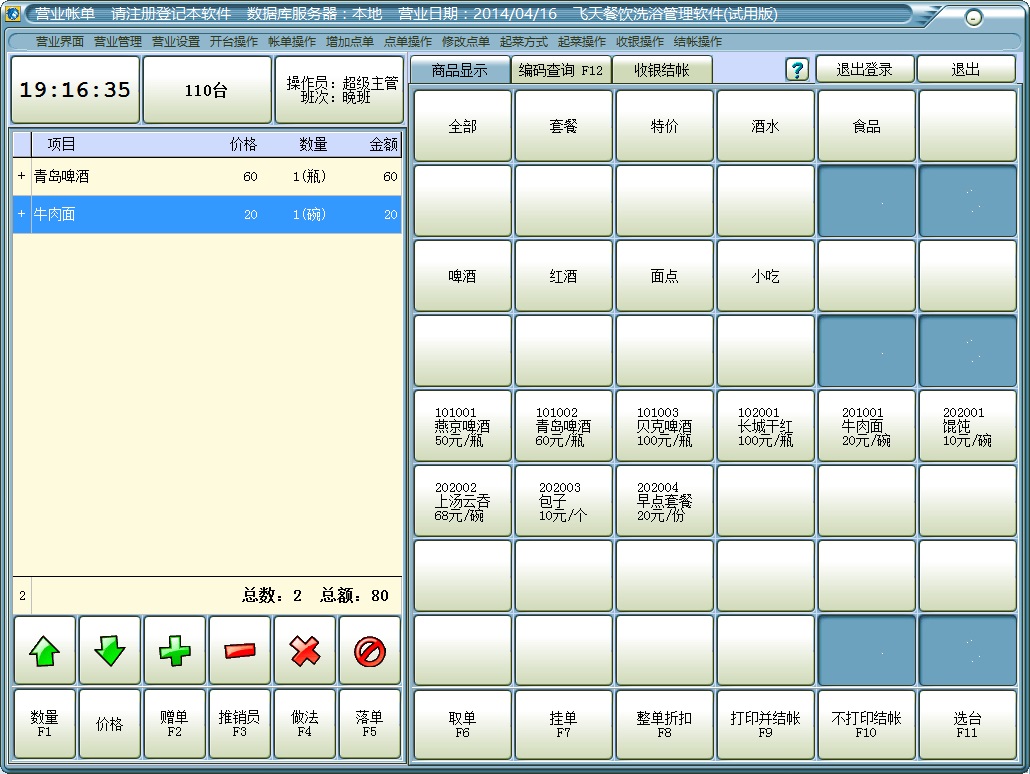Open help with the question mark icon
Viewport: 1030px width, 774px height.
pos(797,69)
